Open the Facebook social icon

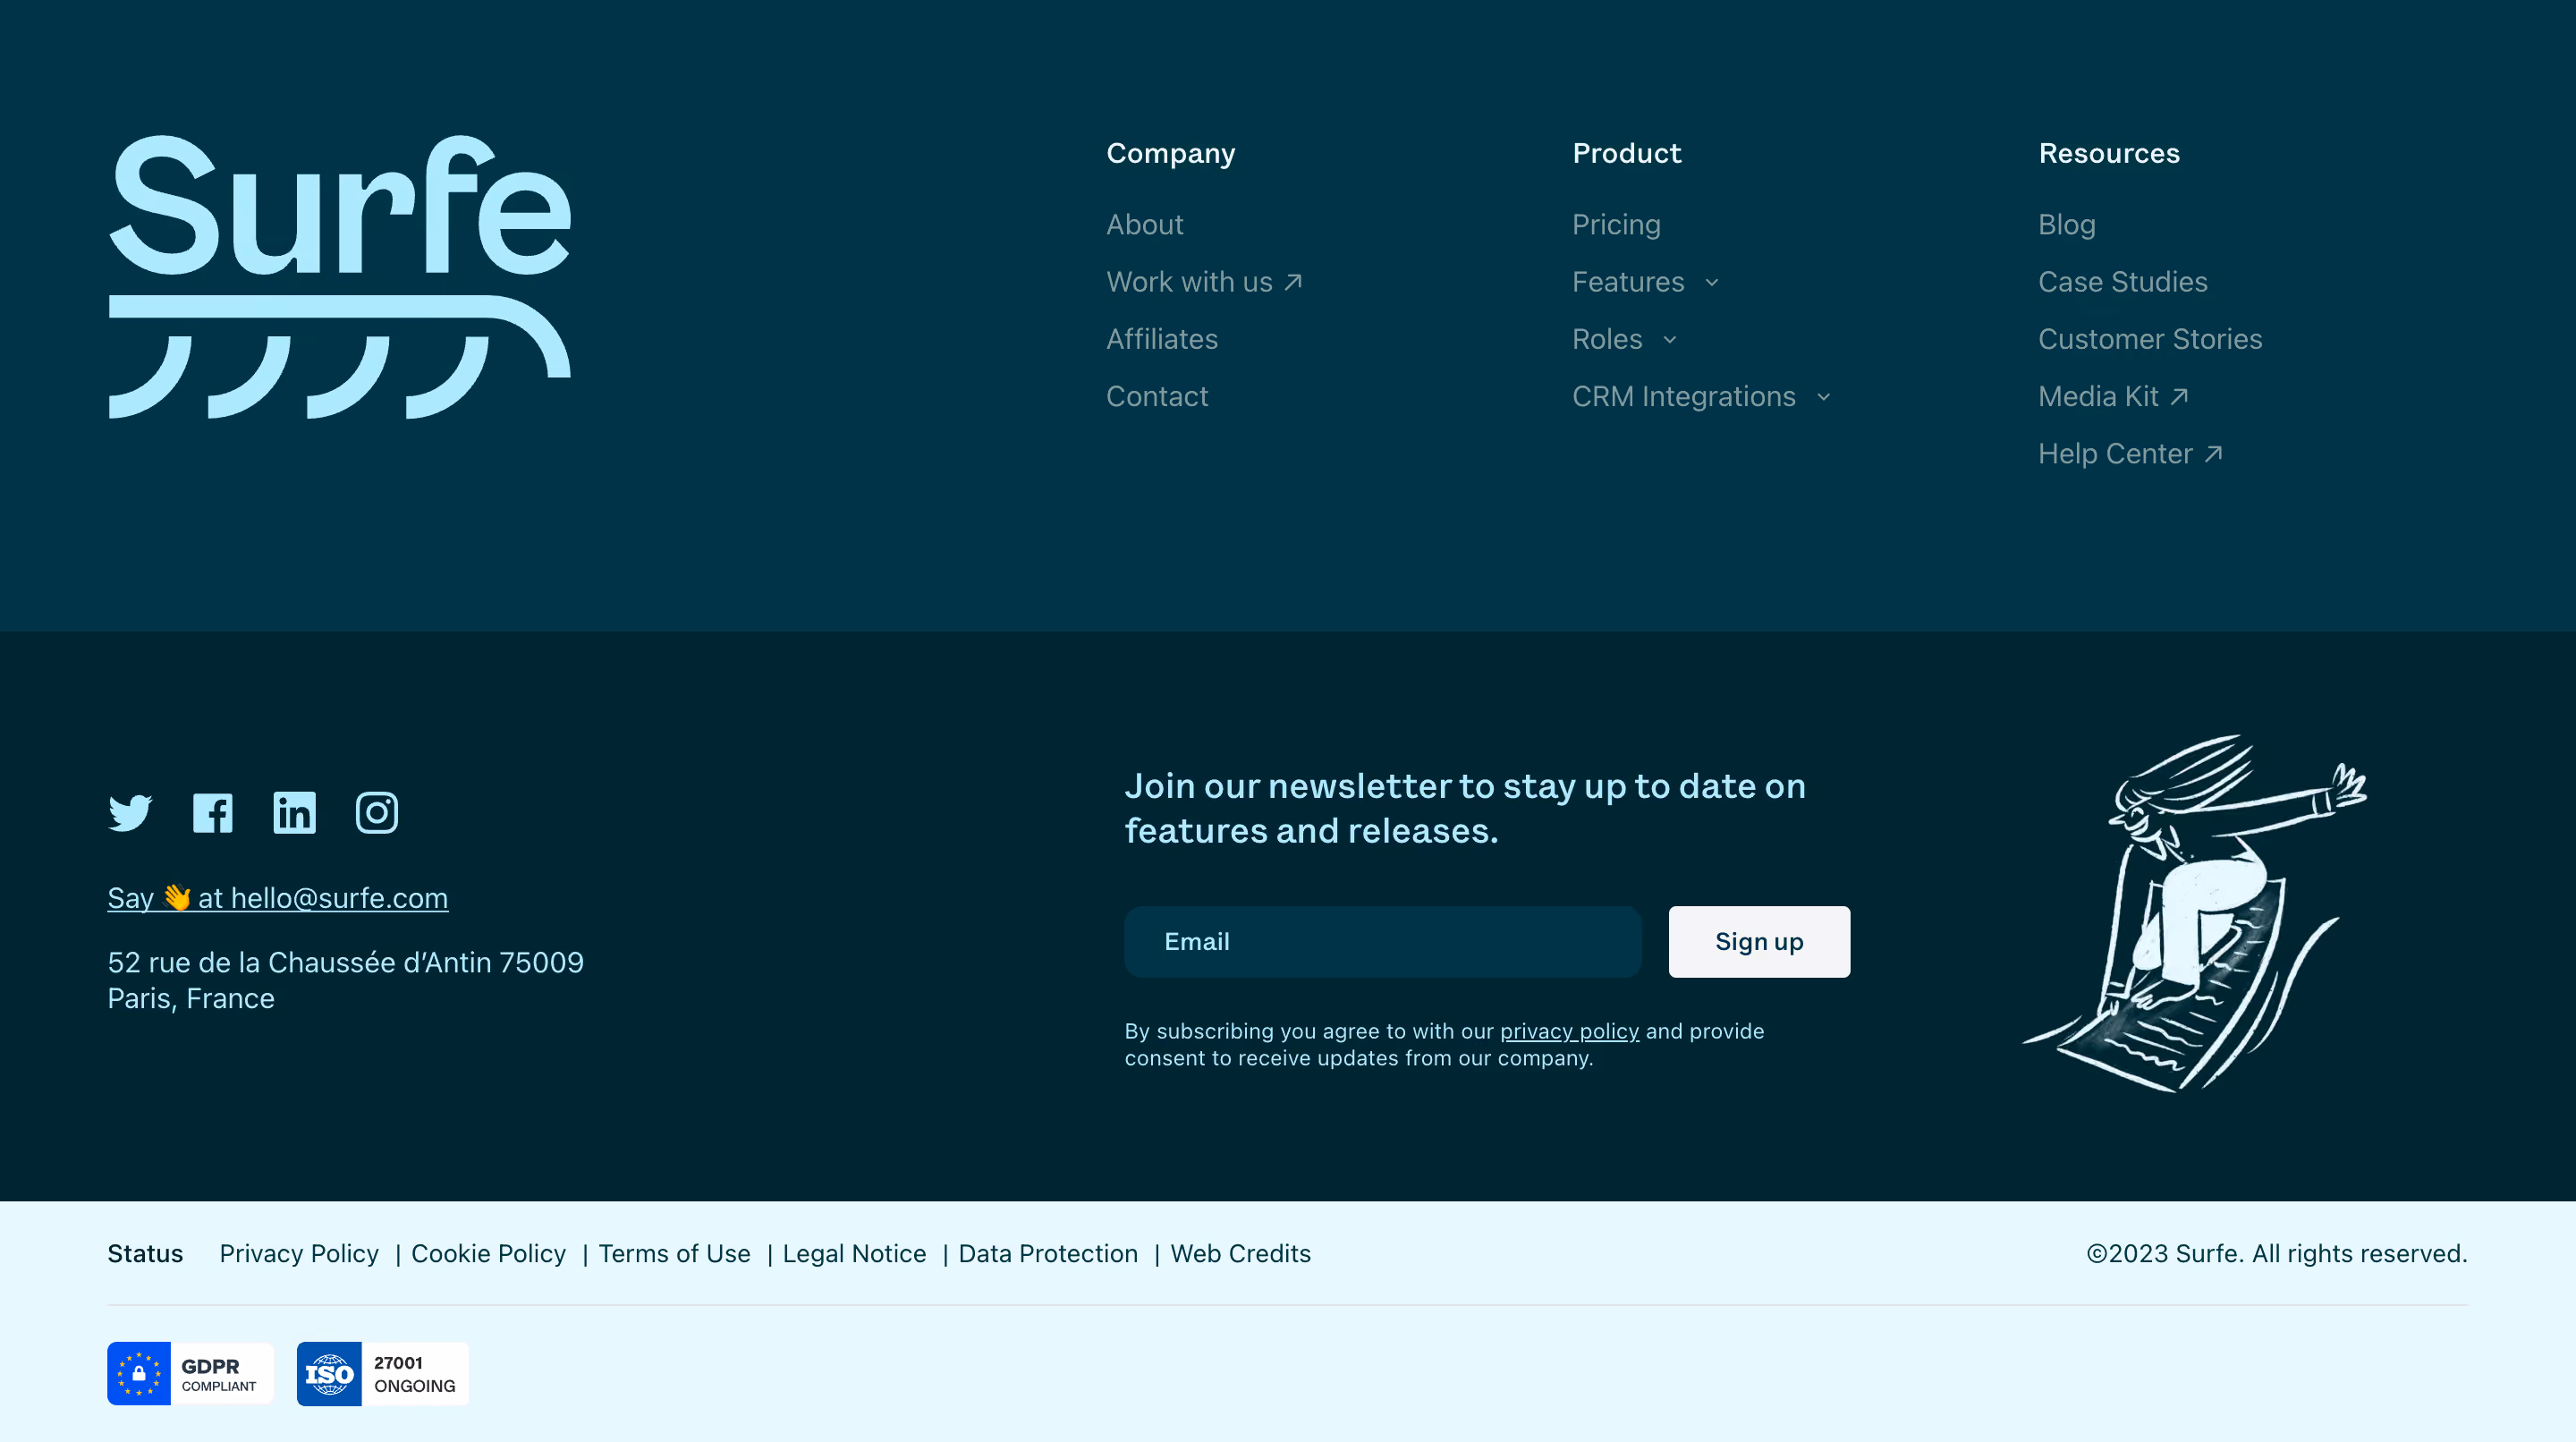213,813
